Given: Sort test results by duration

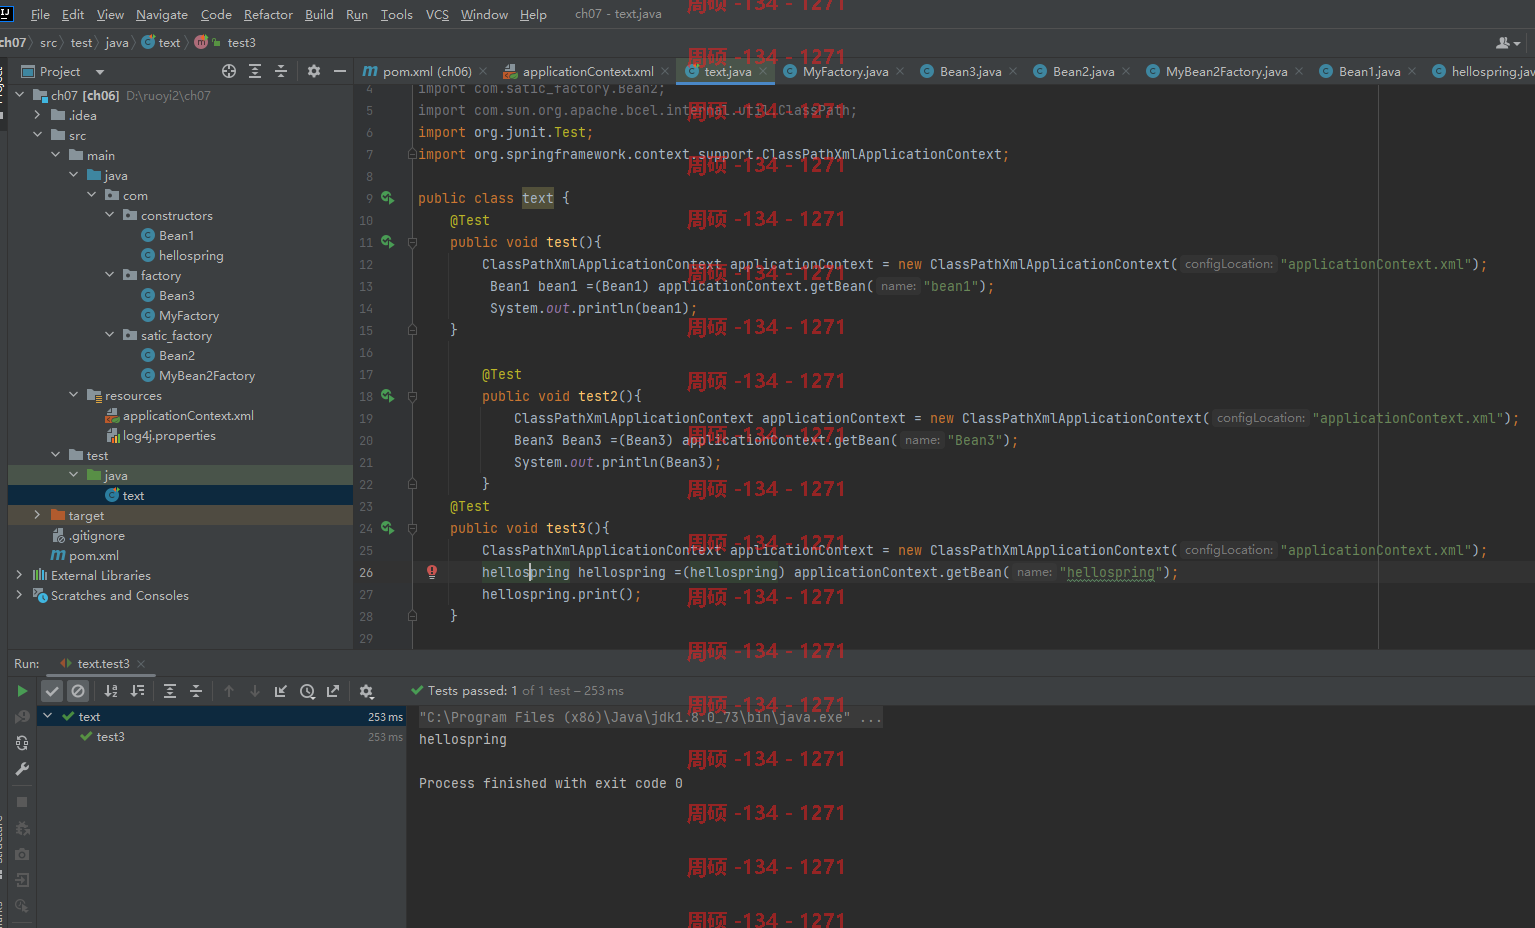Looking at the screenshot, I should [137, 691].
